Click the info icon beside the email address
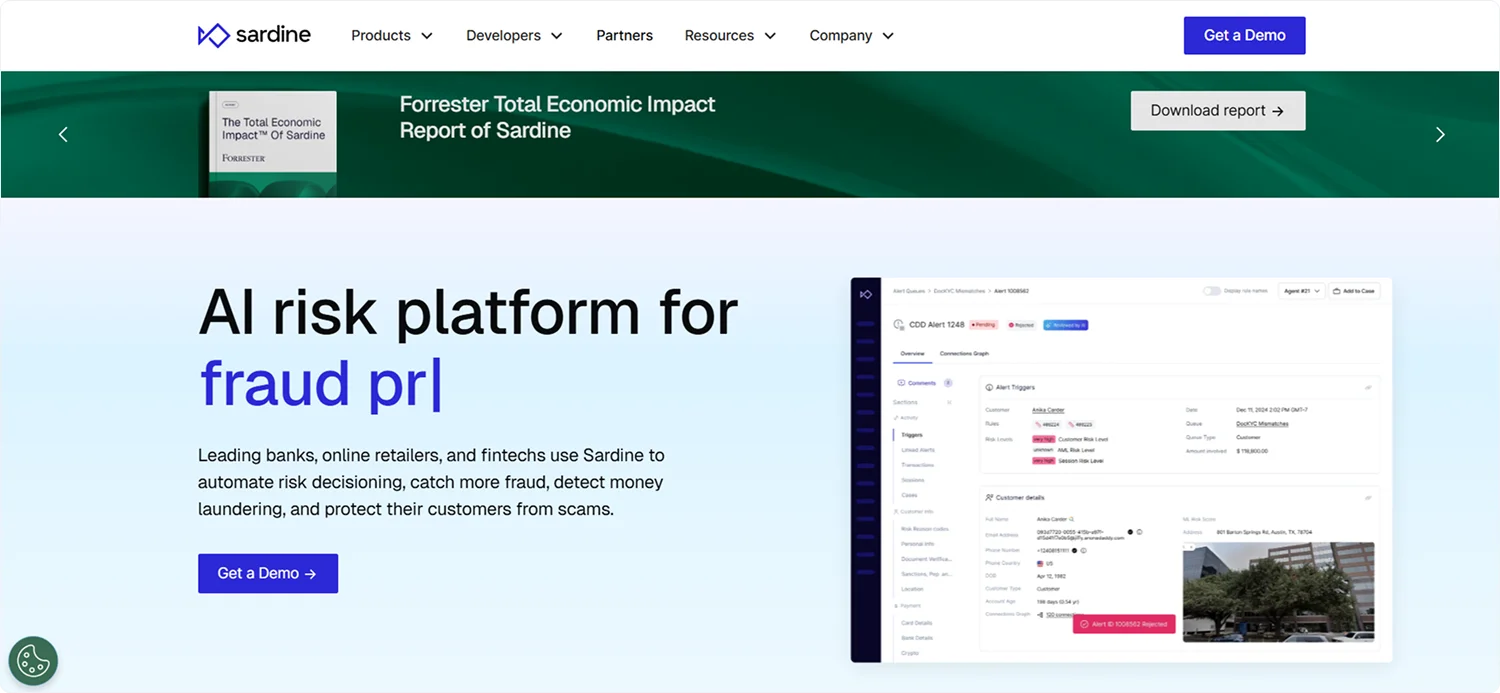 [1139, 532]
